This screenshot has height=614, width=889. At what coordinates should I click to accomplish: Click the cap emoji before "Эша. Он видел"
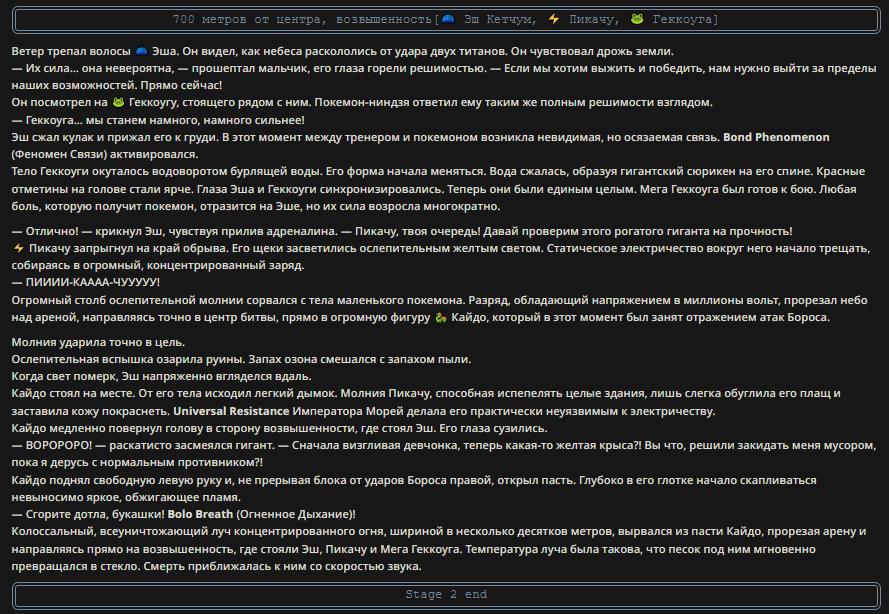(x=142, y=52)
